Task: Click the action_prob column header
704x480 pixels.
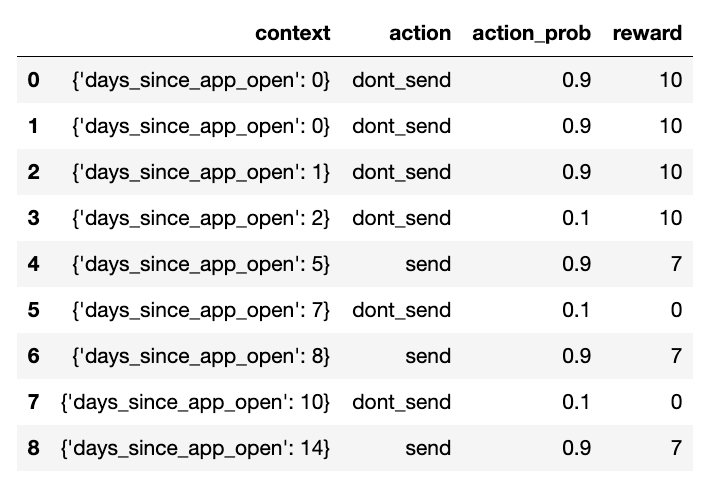Action: 531,34
